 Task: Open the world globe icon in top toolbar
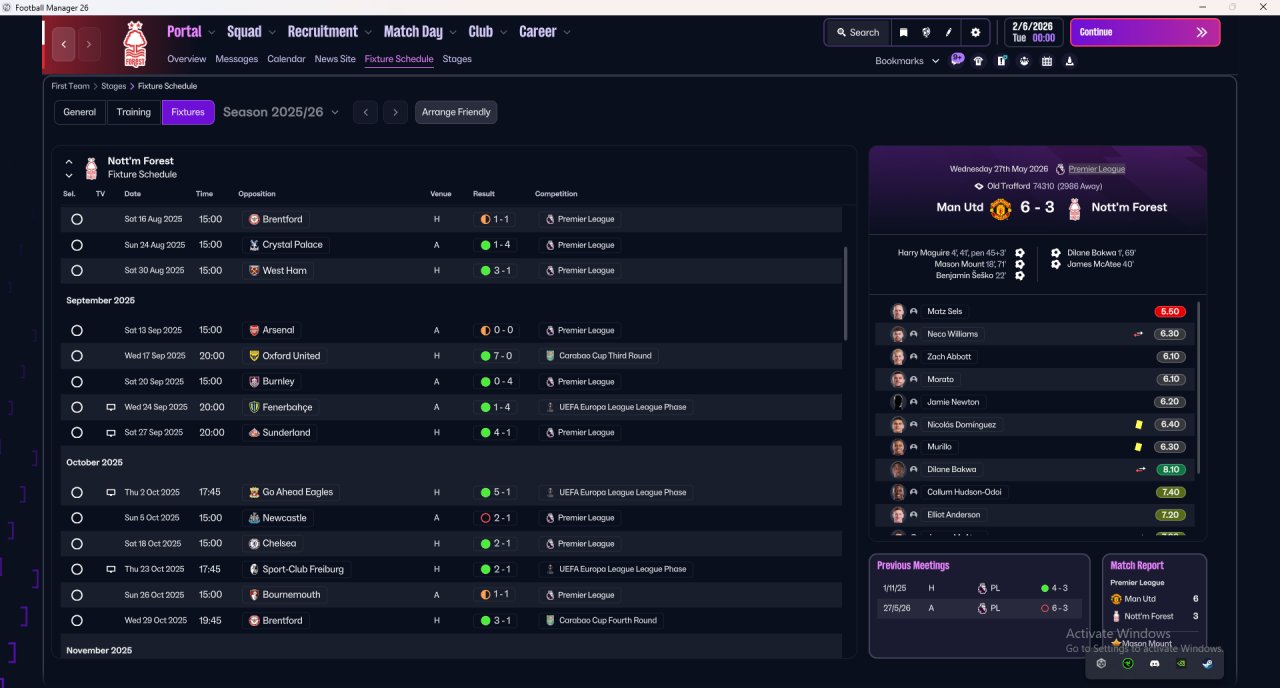click(x=926, y=32)
